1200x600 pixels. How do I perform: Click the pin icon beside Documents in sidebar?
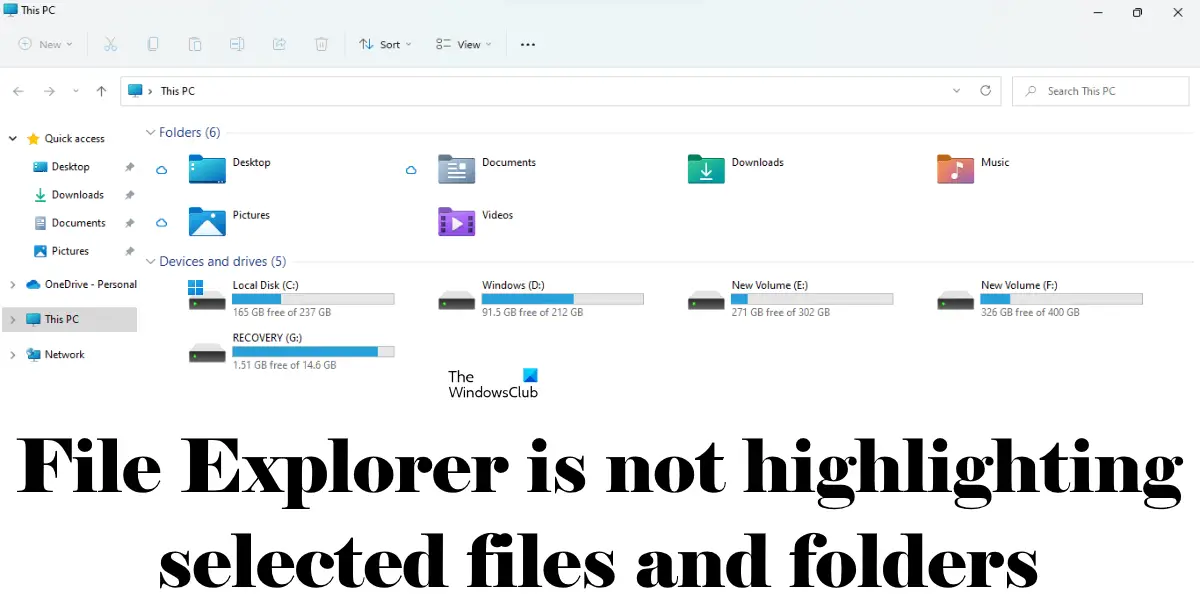129,223
